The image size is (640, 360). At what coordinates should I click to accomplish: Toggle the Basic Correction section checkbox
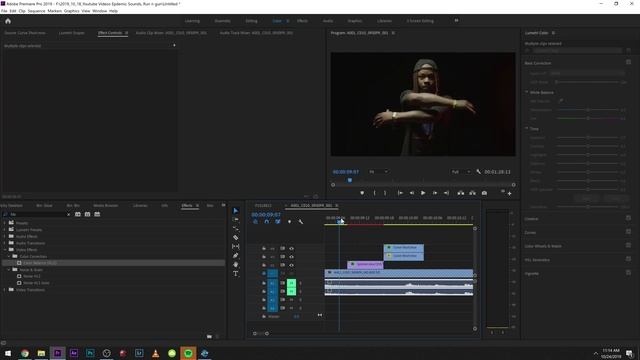pyautogui.click(x=628, y=62)
